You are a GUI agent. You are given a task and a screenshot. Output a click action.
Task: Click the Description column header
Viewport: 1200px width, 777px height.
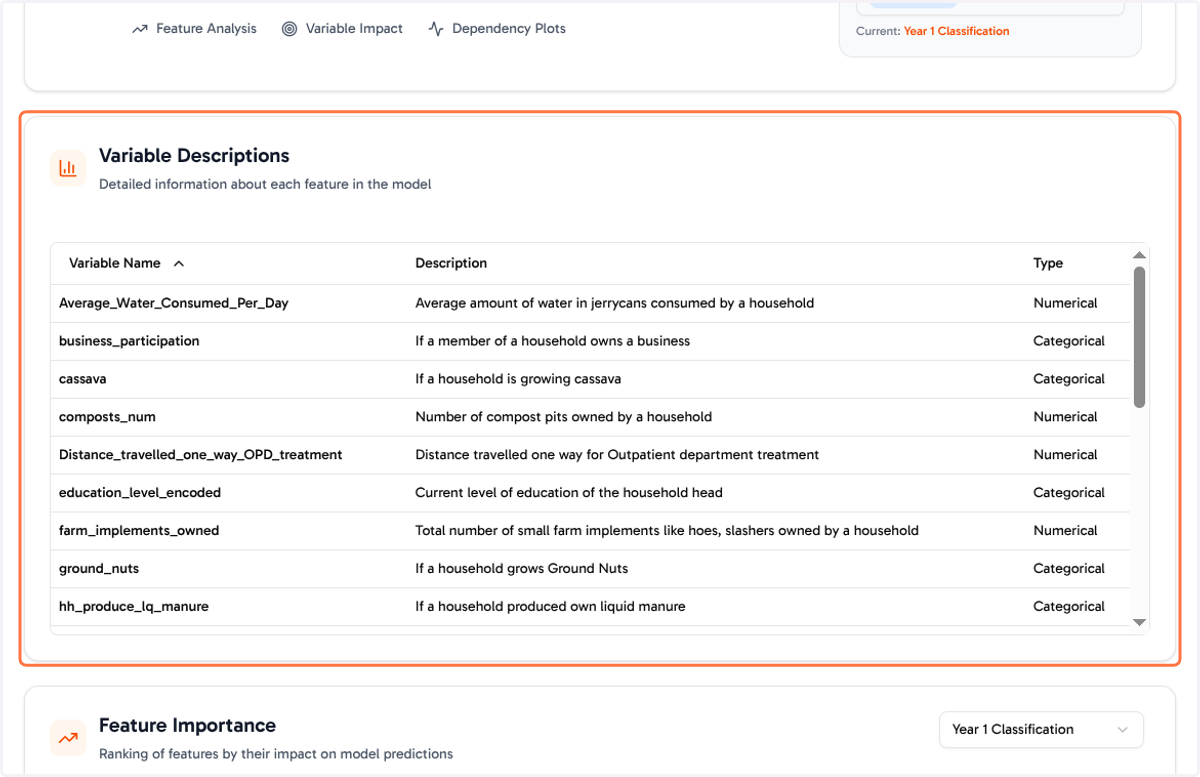tap(451, 263)
